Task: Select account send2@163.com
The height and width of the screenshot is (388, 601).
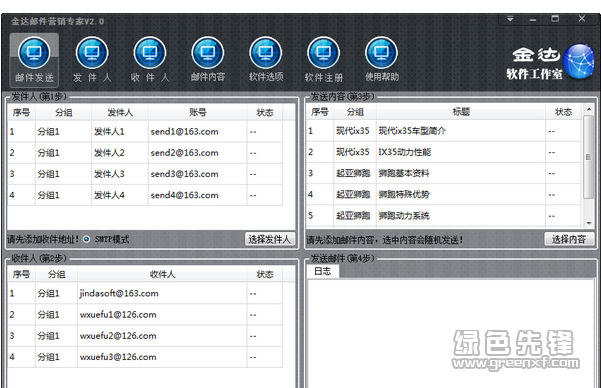Action: (x=184, y=153)
